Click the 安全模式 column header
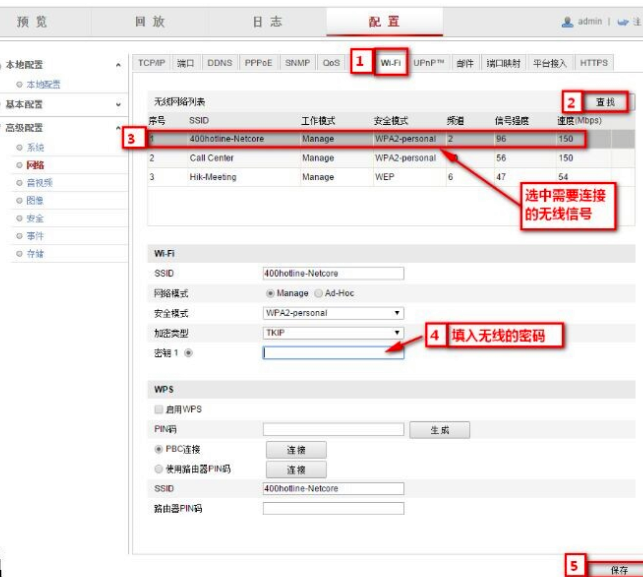This screenshot has width=643, height=577. click(x=391, y=121)
